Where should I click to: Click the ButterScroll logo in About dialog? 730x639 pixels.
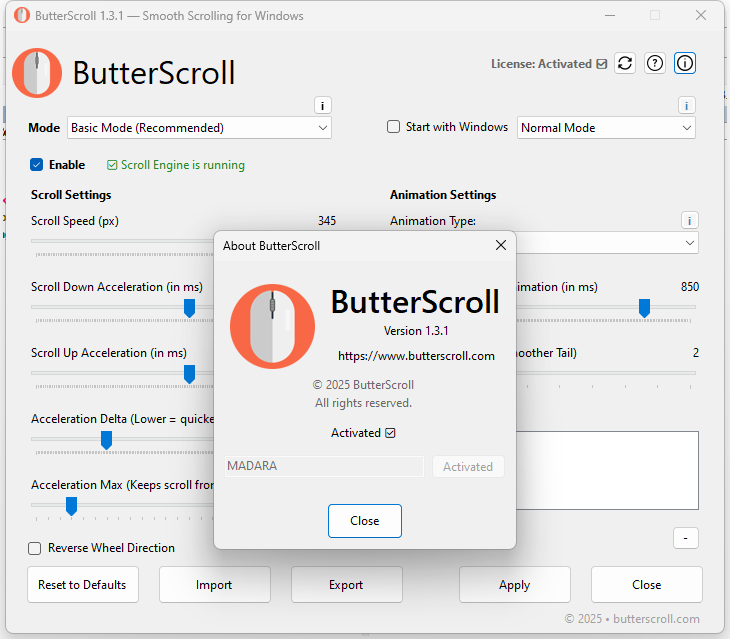click(x=272, y=326)
